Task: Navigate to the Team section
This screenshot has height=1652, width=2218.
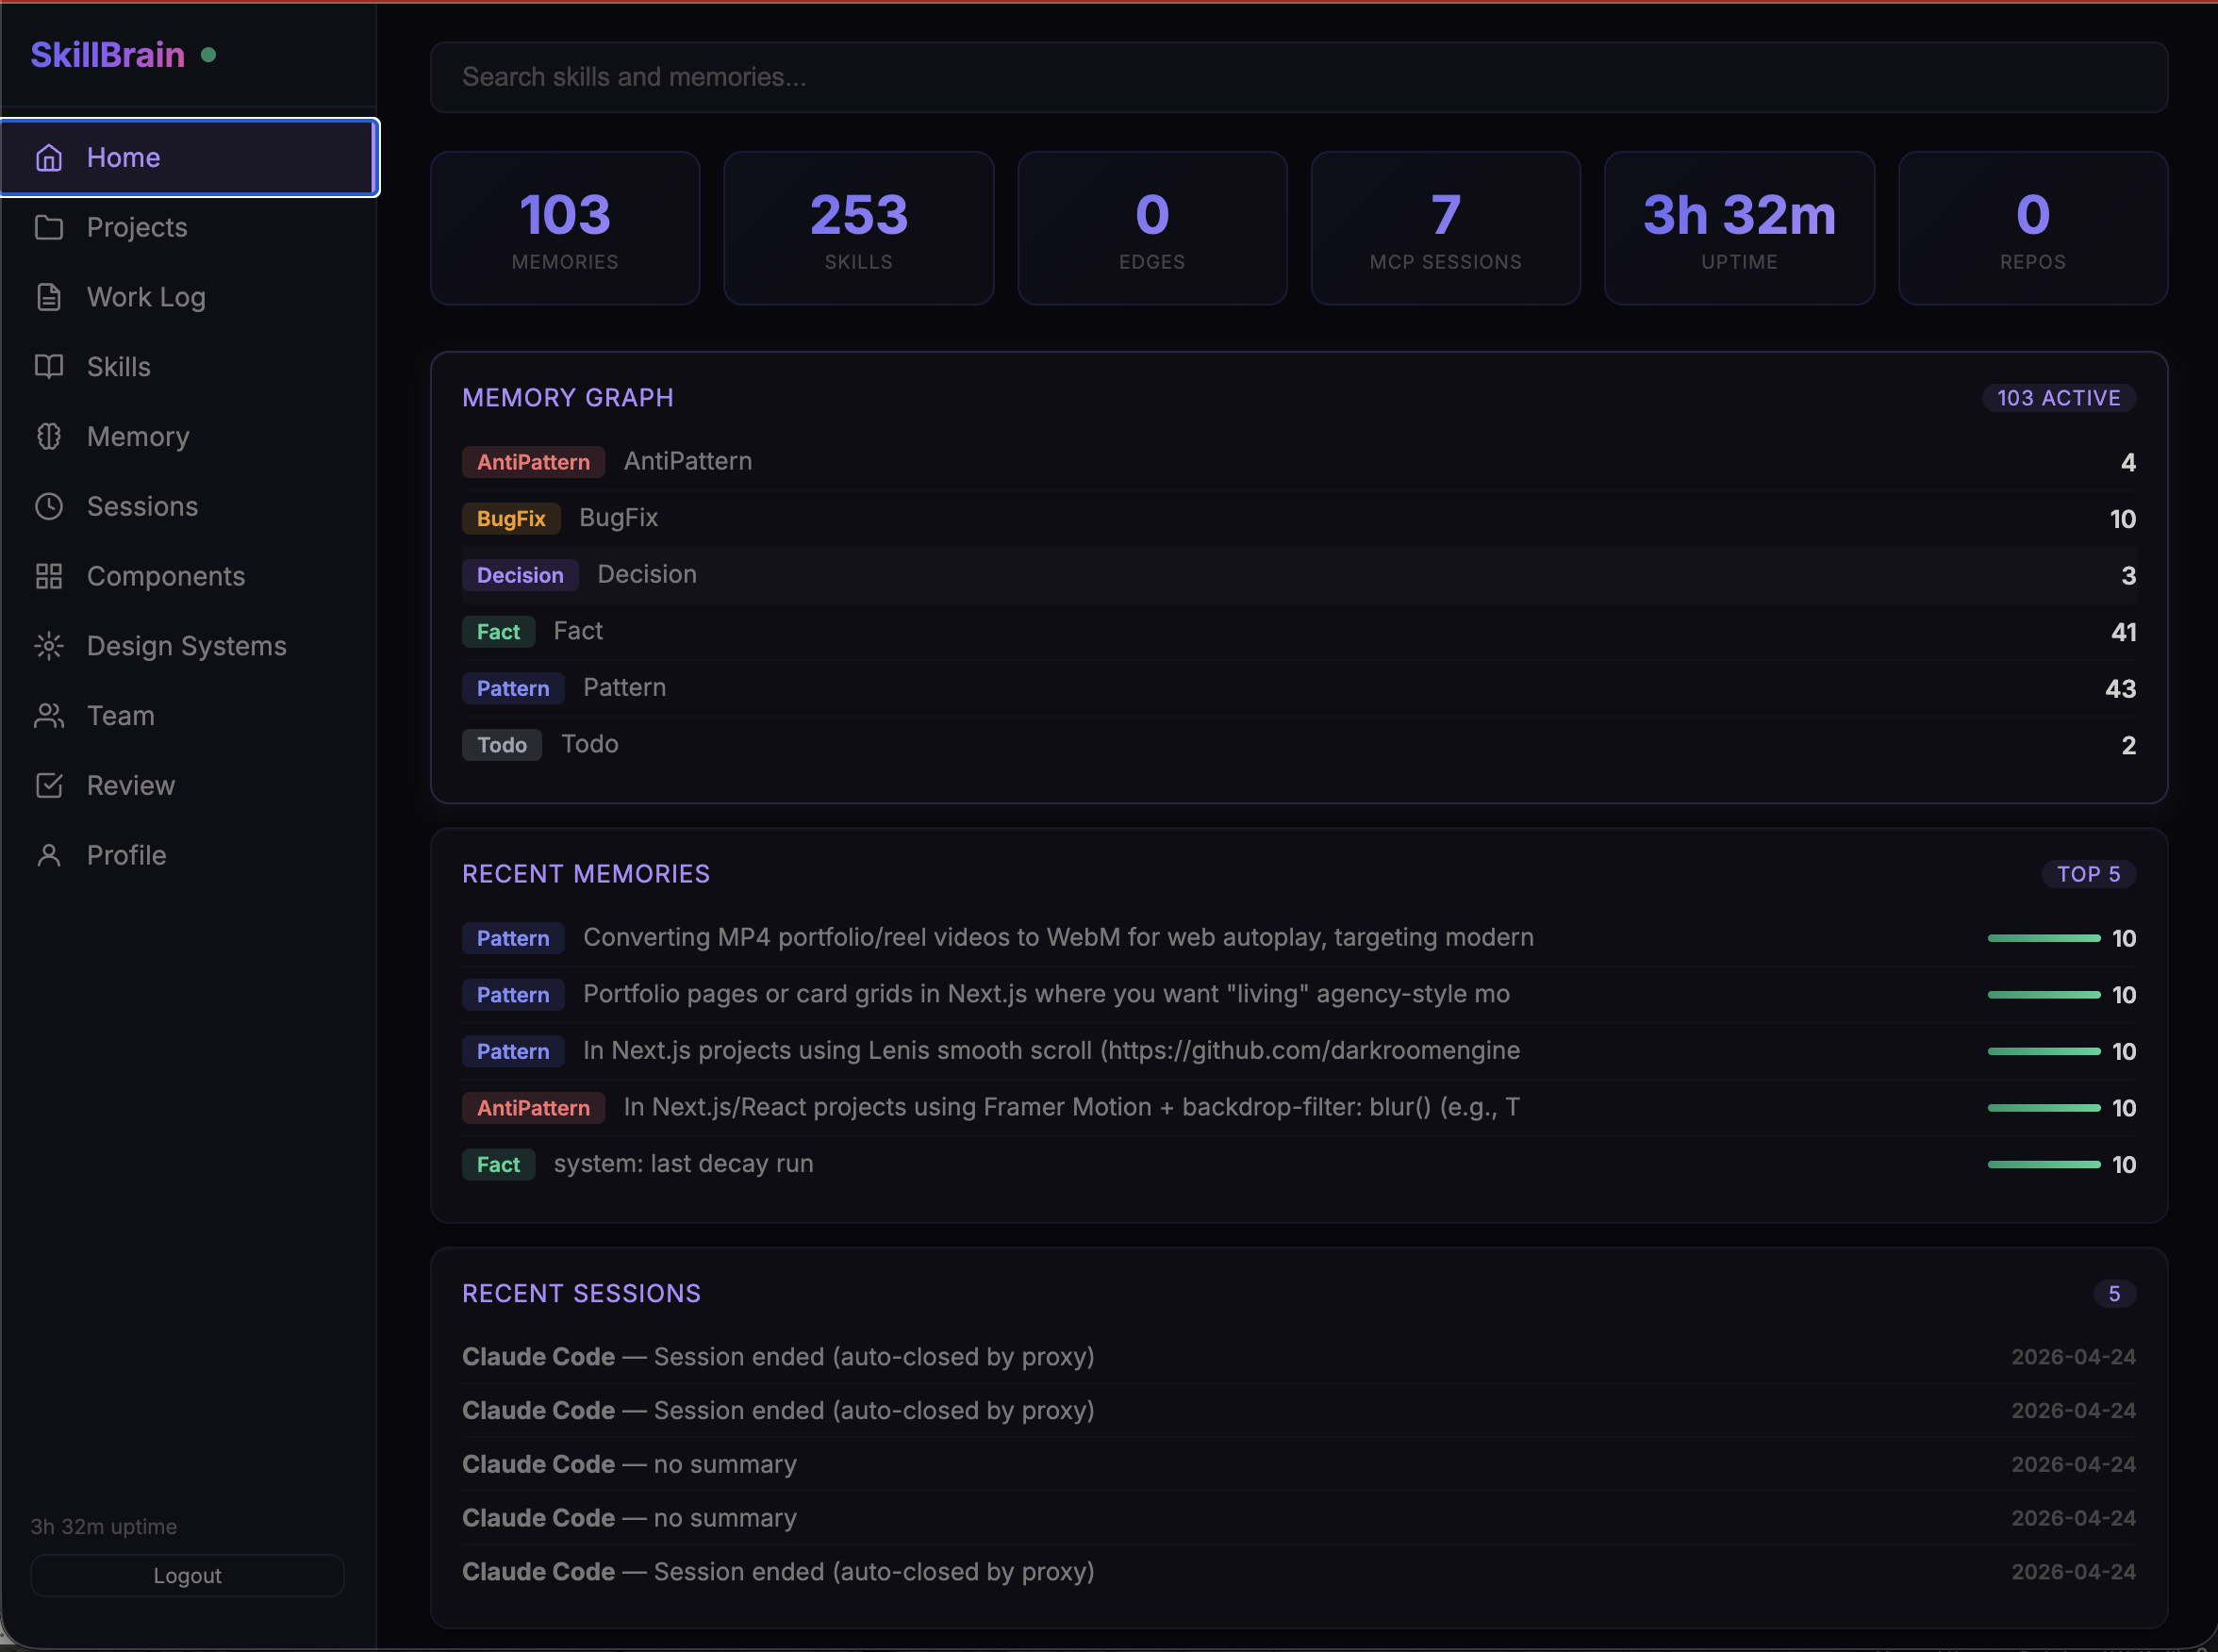Action: tap(120, 715)
